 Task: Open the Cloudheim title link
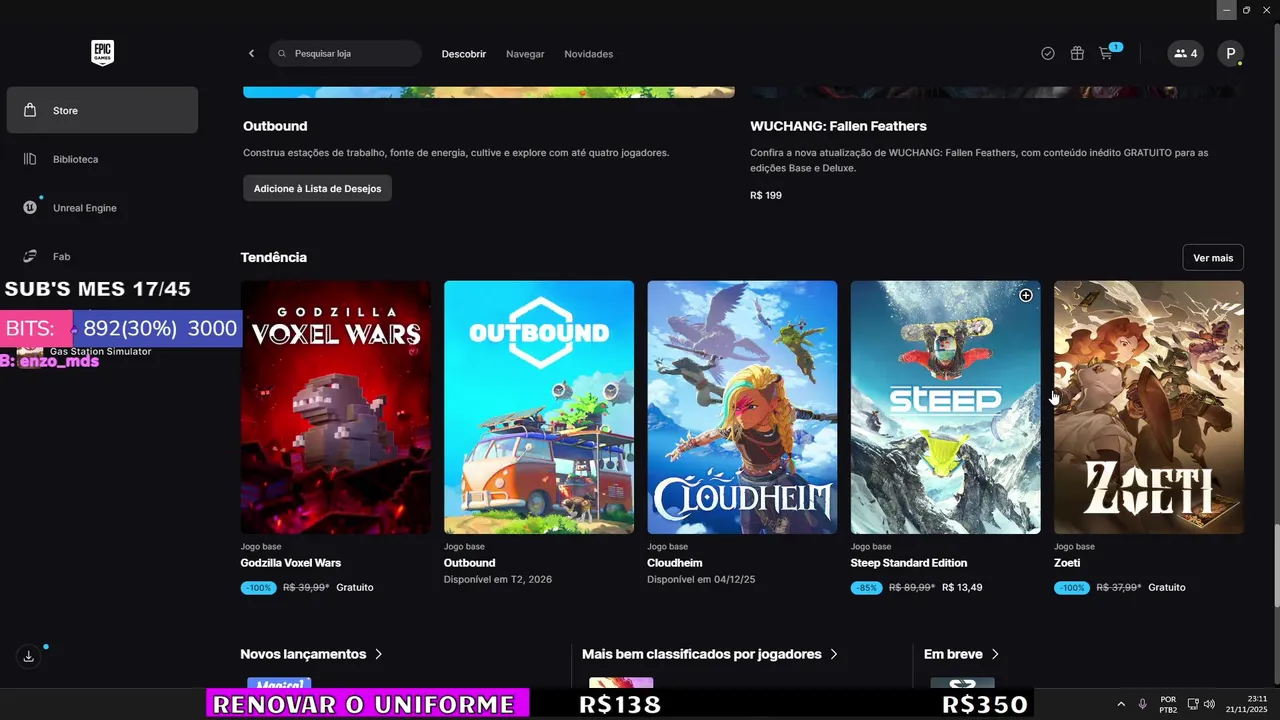[x=675, y=563]
